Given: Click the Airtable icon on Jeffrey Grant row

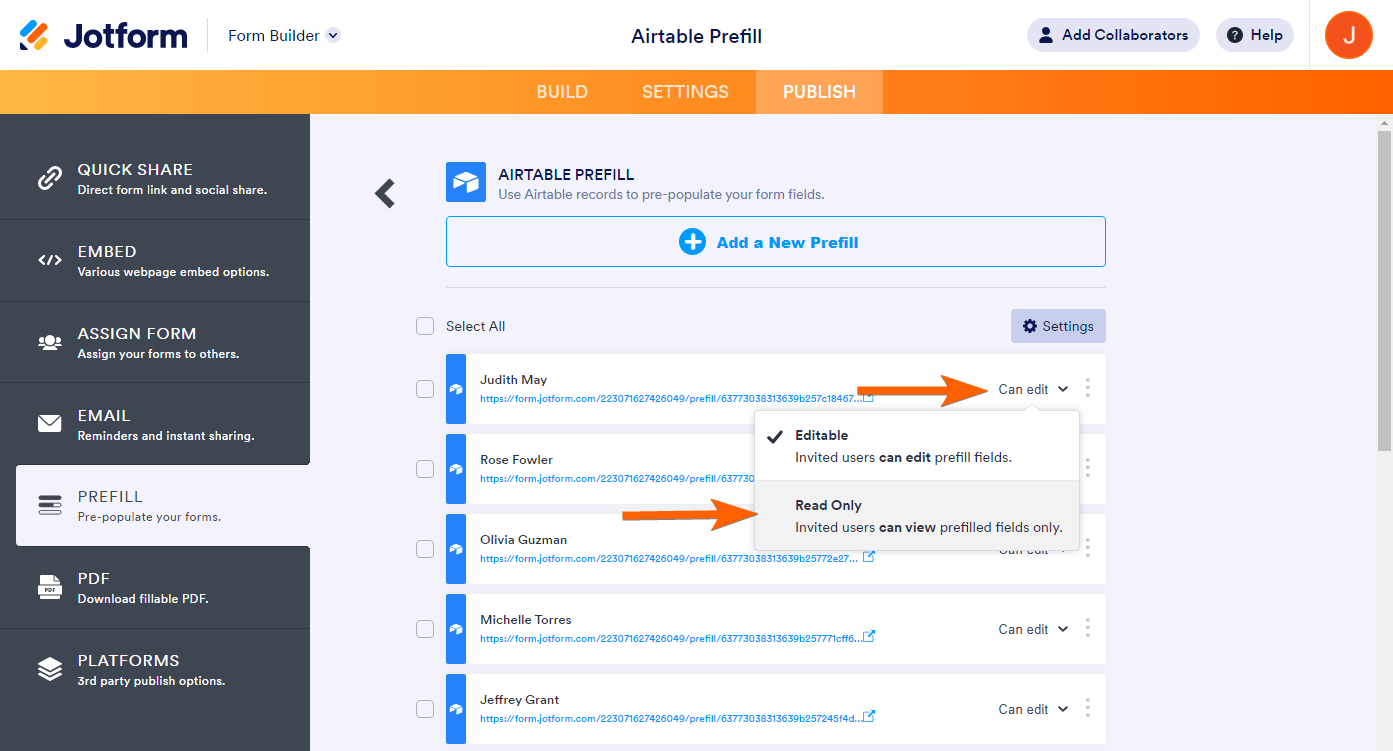Looking at the screenshot, I should pyautogui.click(x=456, y=709).
